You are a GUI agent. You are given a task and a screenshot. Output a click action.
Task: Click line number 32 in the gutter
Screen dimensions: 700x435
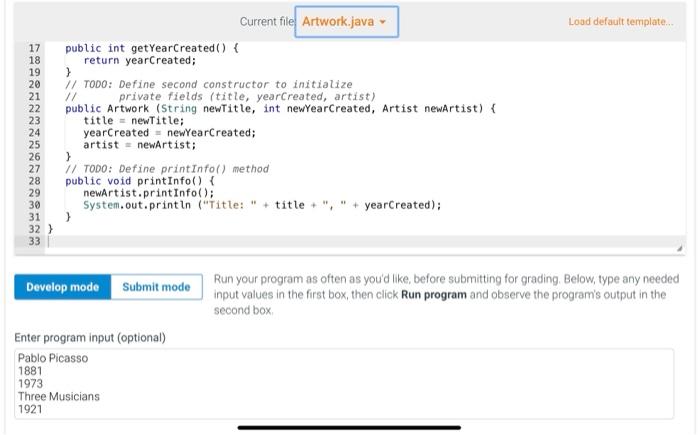pos(34,229)
